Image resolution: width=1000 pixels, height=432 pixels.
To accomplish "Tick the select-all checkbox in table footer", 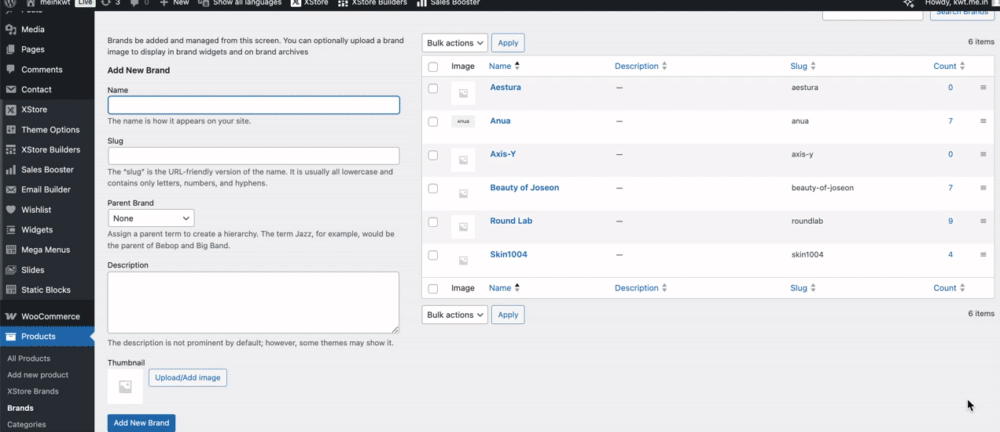I will (x=433, y=288).
